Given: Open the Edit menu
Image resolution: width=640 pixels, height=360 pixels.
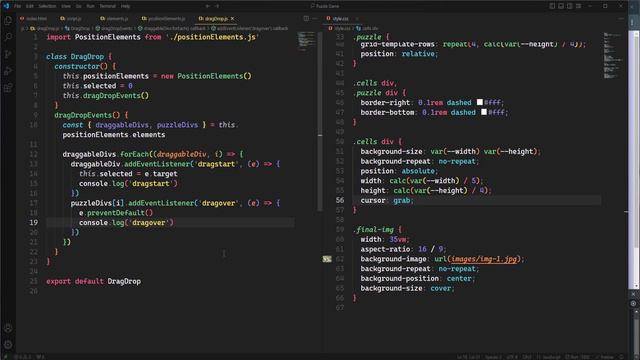Looking at the screenshot, I should 30,6.
